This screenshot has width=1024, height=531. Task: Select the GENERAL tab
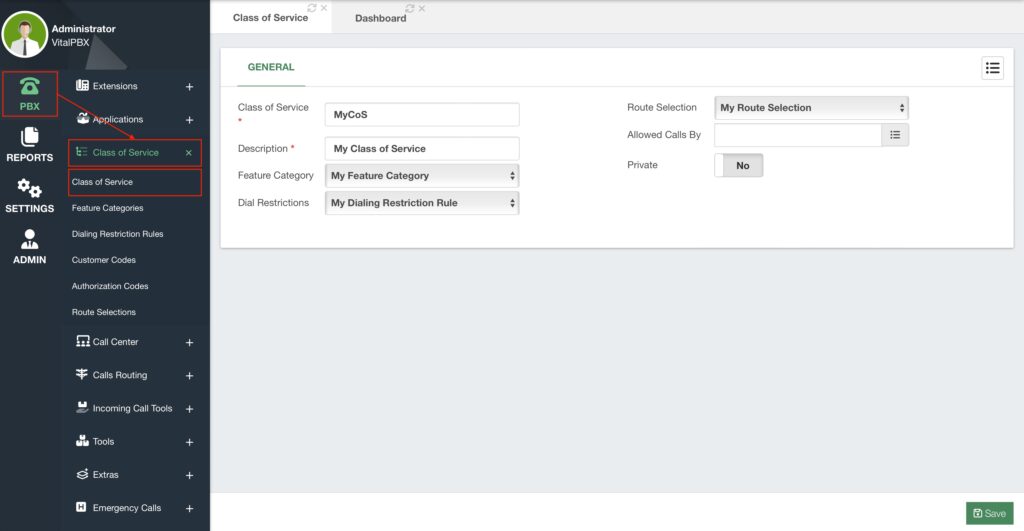(271, 68)
